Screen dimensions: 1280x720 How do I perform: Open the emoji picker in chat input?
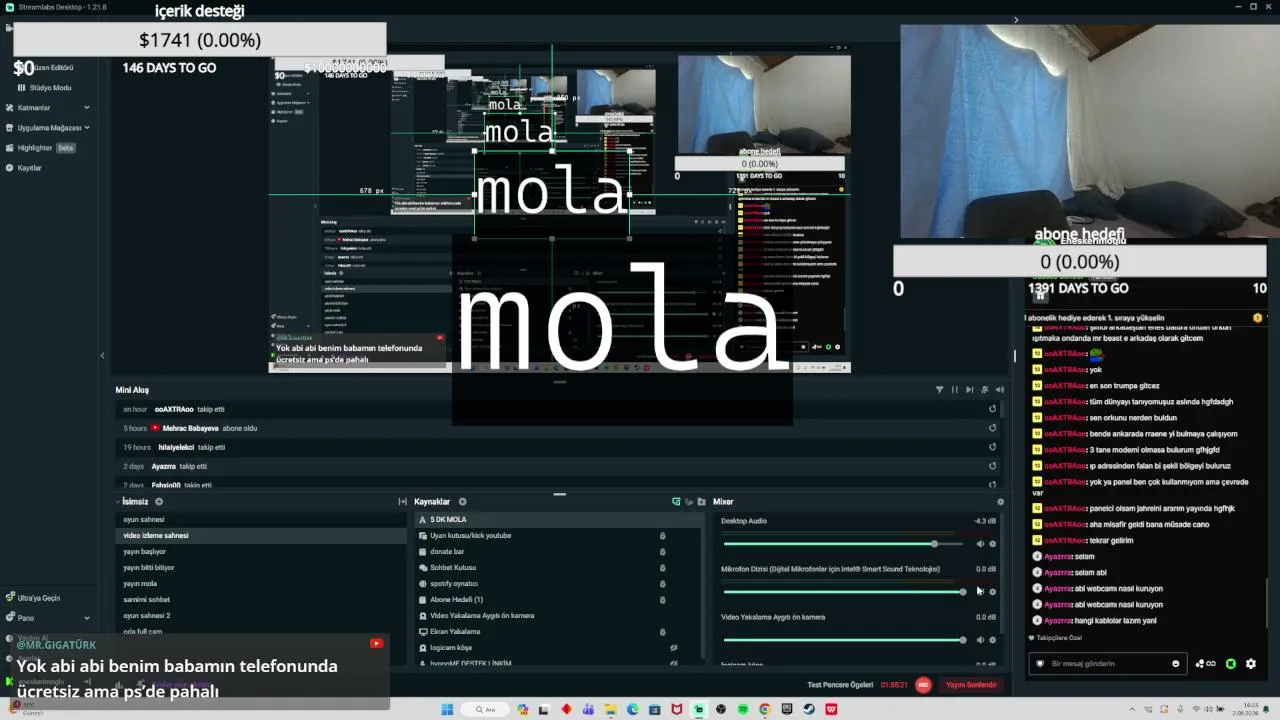click(1175, 664)
